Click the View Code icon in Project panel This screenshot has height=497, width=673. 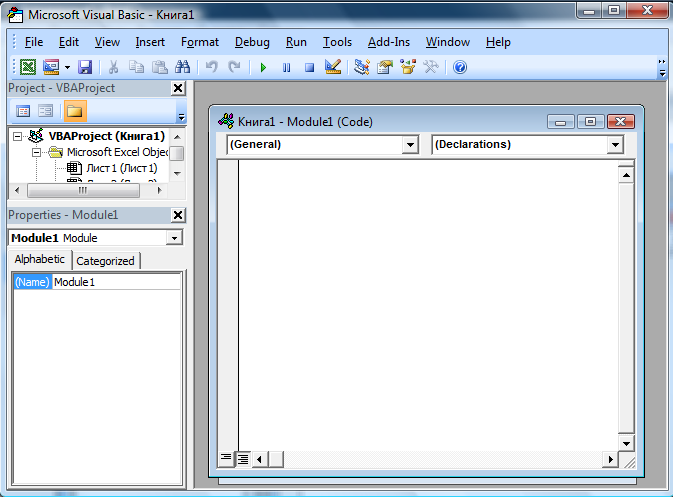tap(23, 112)
